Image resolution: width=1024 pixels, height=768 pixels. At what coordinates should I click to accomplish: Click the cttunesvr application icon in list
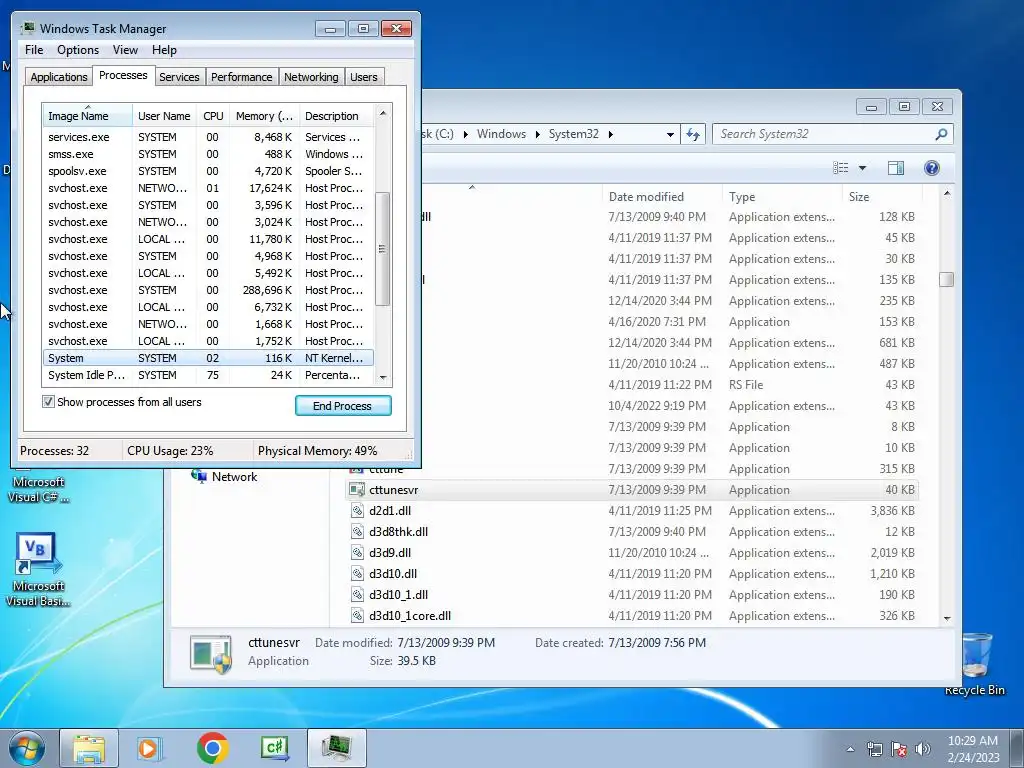pyautogui.click(x=357, y=490)
